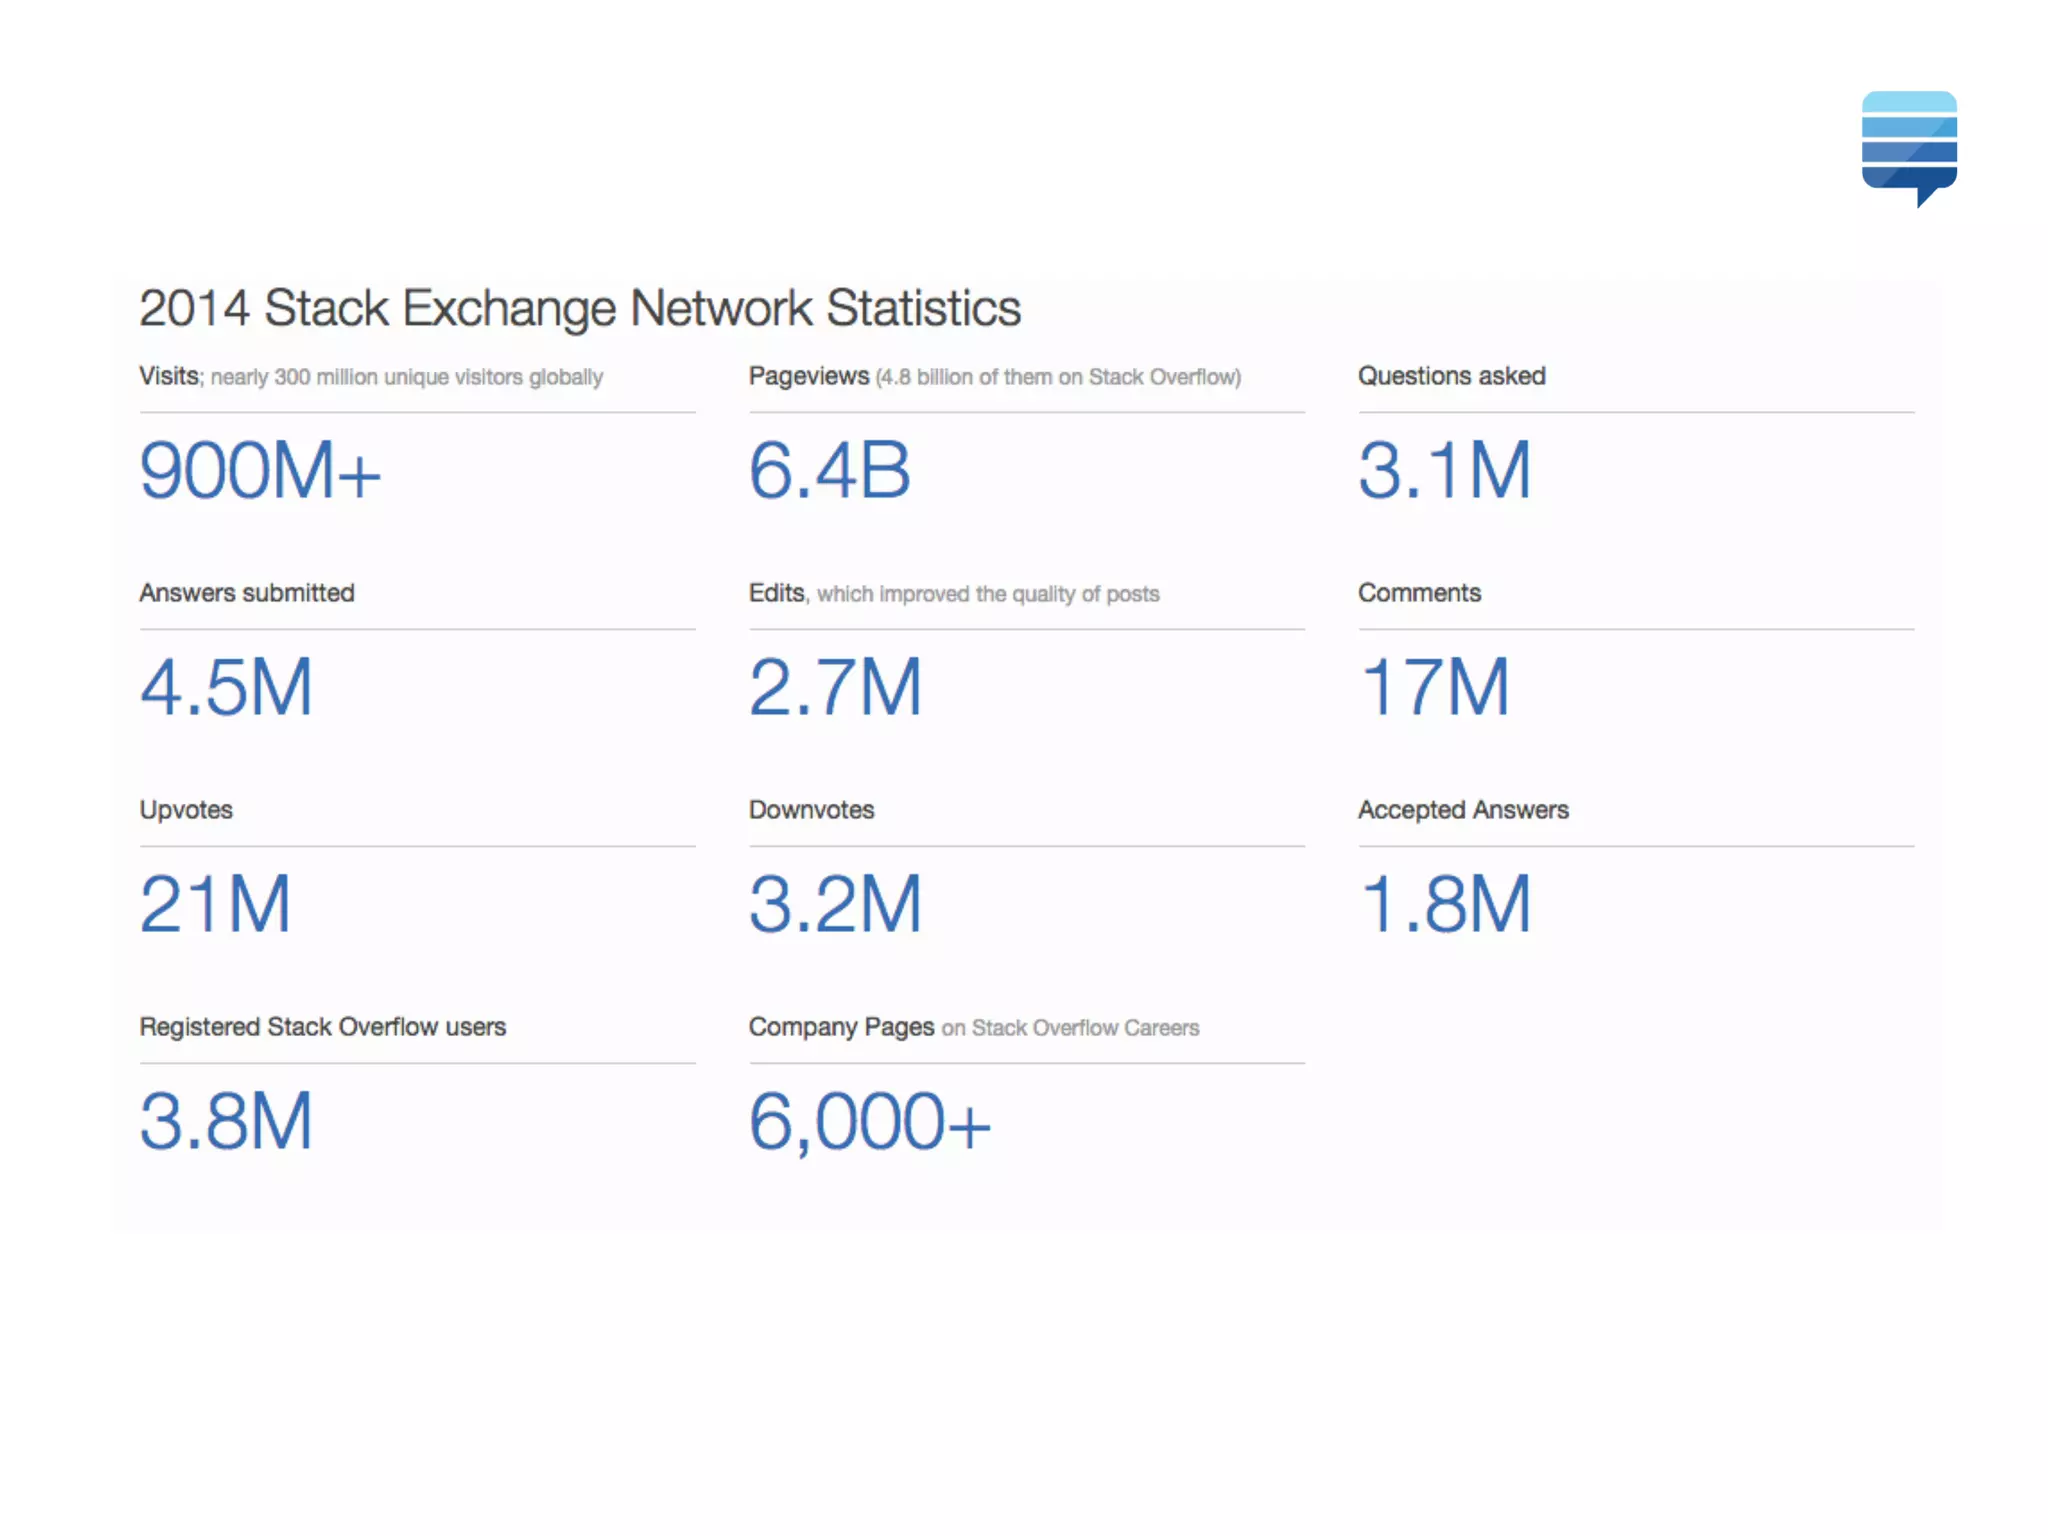Viewport: 2048px width, 1536px height.
Task: Click the 'Upvotes' label
Action: [186, 810]
